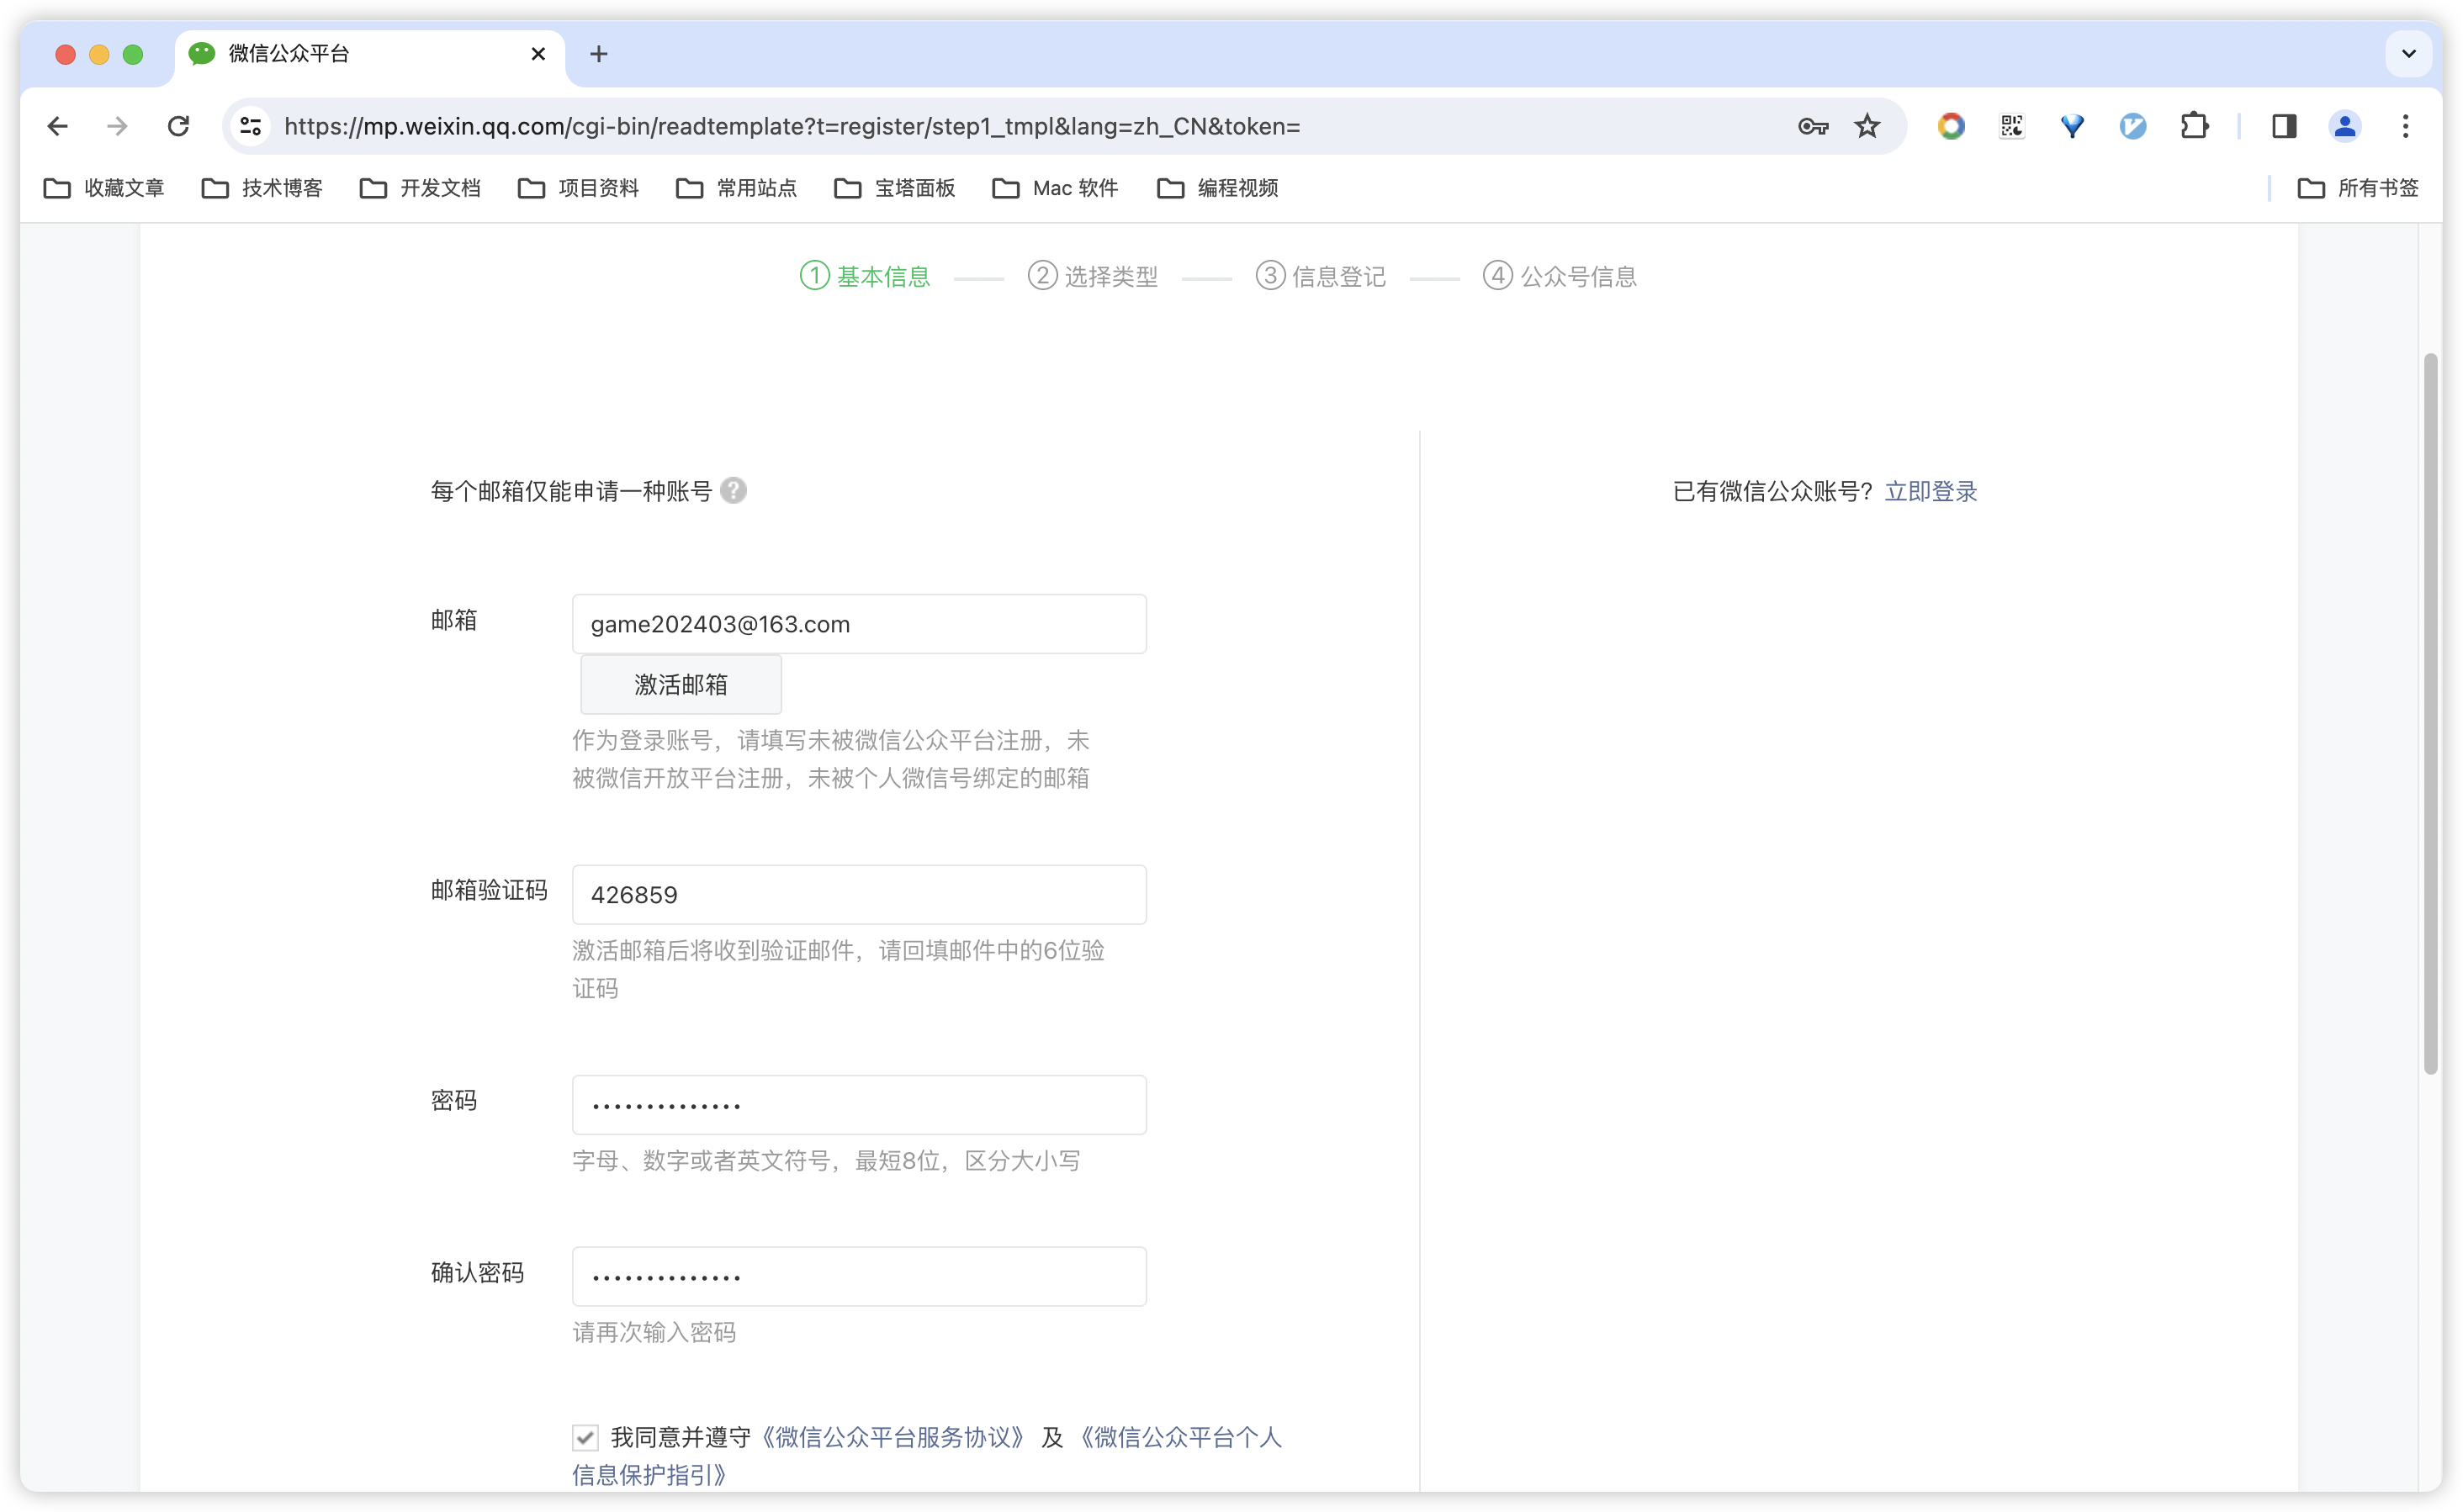Expand the tab search dropdown arrow

[x=2408, y=54]
